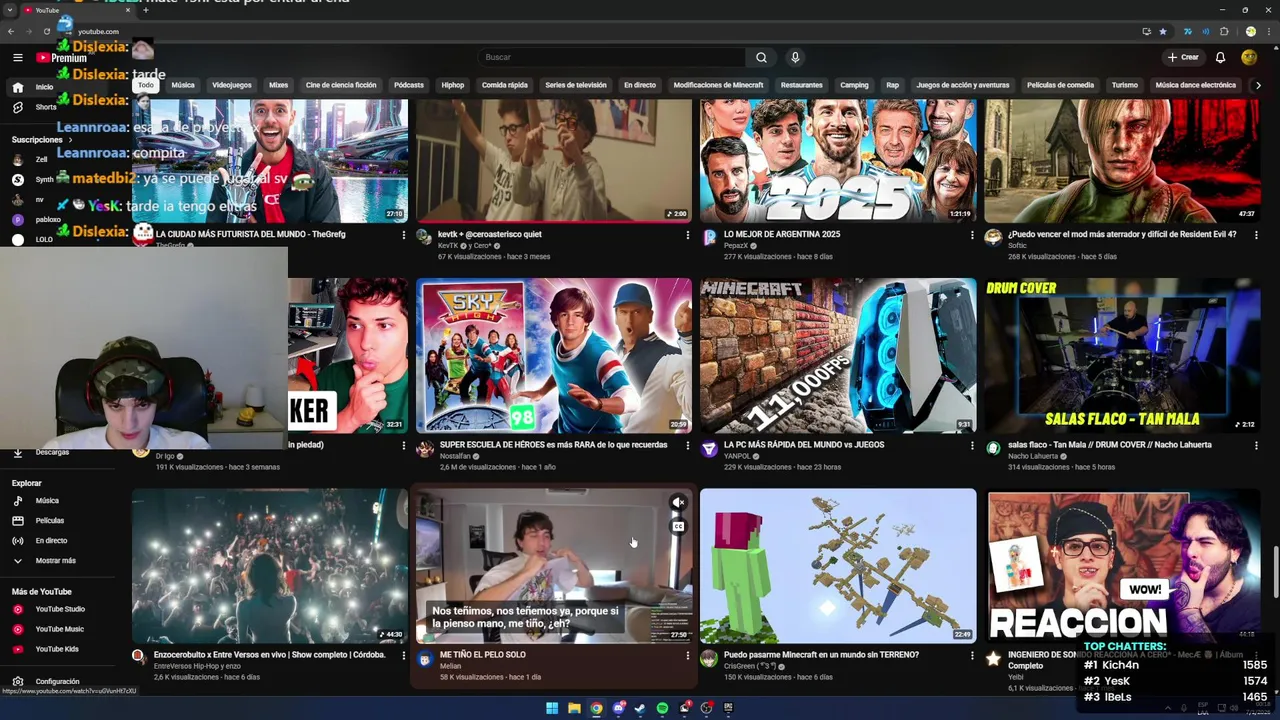Toggle subtitles on the Mellan video preview
Image resolution: width=1280 pixels, height=720 pixels.
[678, 527]
